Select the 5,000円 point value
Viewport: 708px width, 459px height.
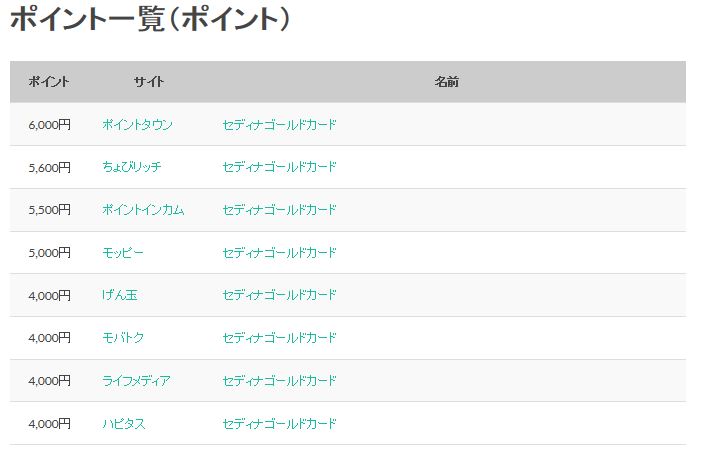pyautogui.click(x=50, y=253)
